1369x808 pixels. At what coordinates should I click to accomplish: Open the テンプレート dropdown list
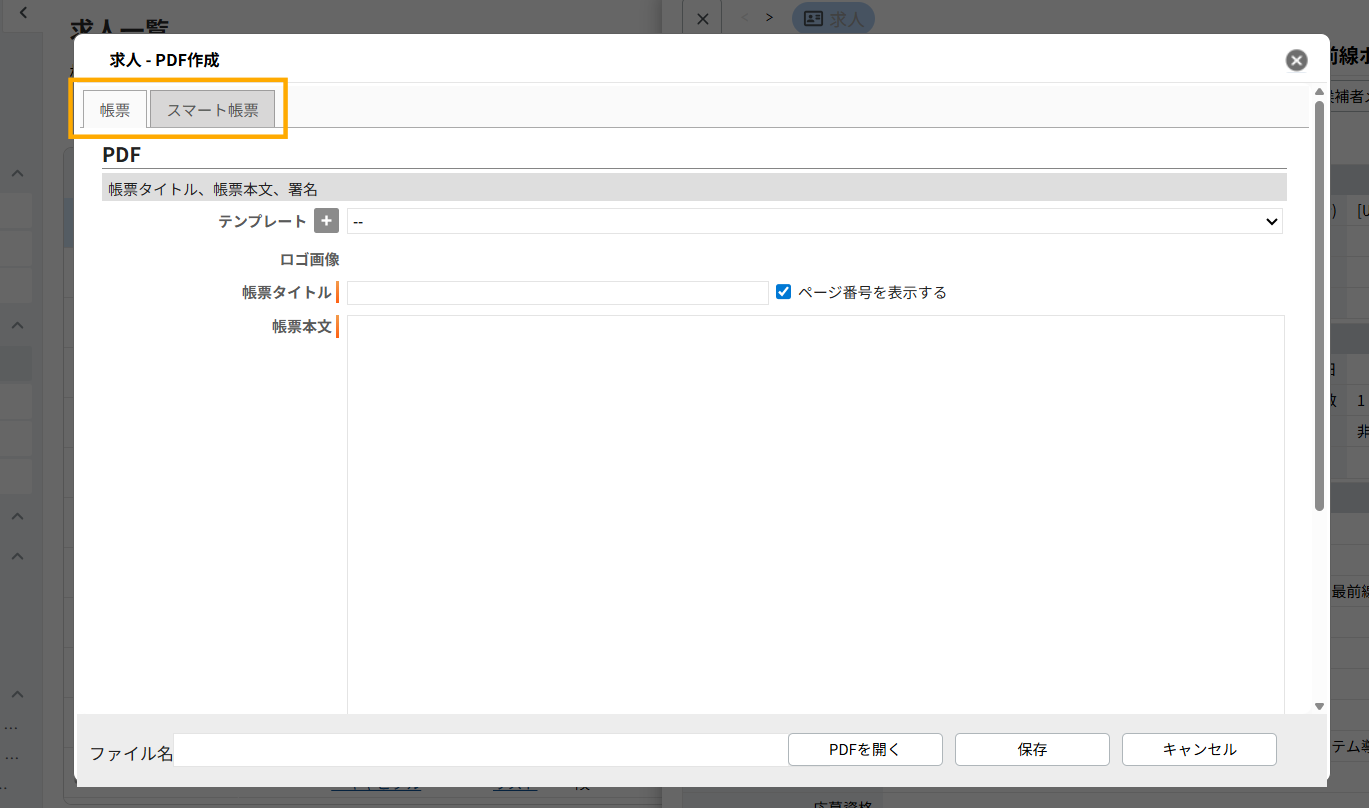(814, 221)
